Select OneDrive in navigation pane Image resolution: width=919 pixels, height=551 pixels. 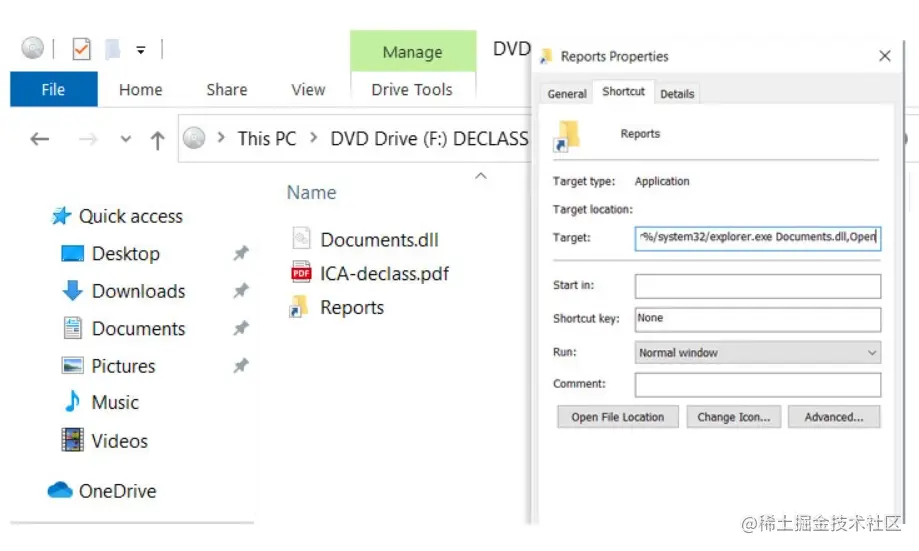click(118, 491)
